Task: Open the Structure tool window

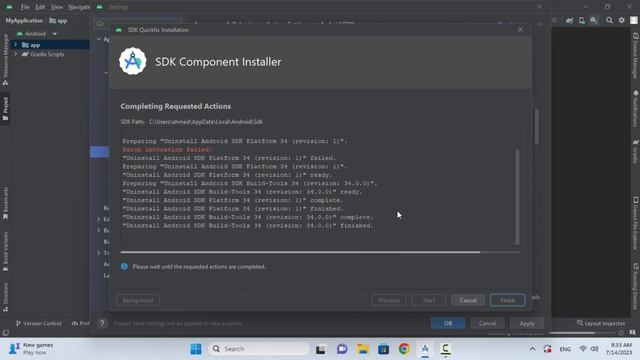Action: pyautogui.click(x=5, y=297)
